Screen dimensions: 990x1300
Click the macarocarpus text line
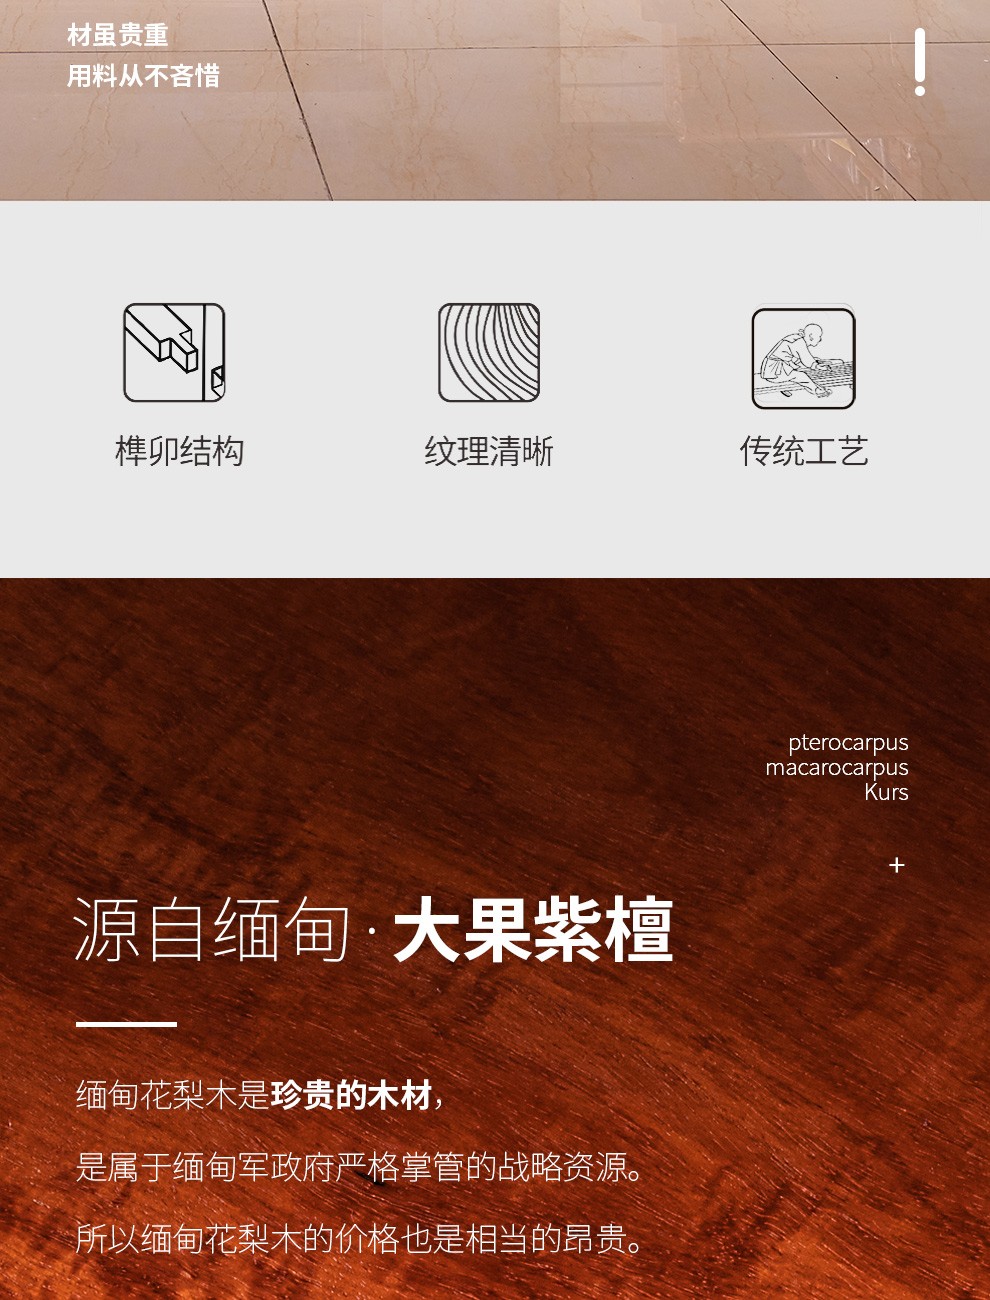pyautogui.click(x=837, y=768)
